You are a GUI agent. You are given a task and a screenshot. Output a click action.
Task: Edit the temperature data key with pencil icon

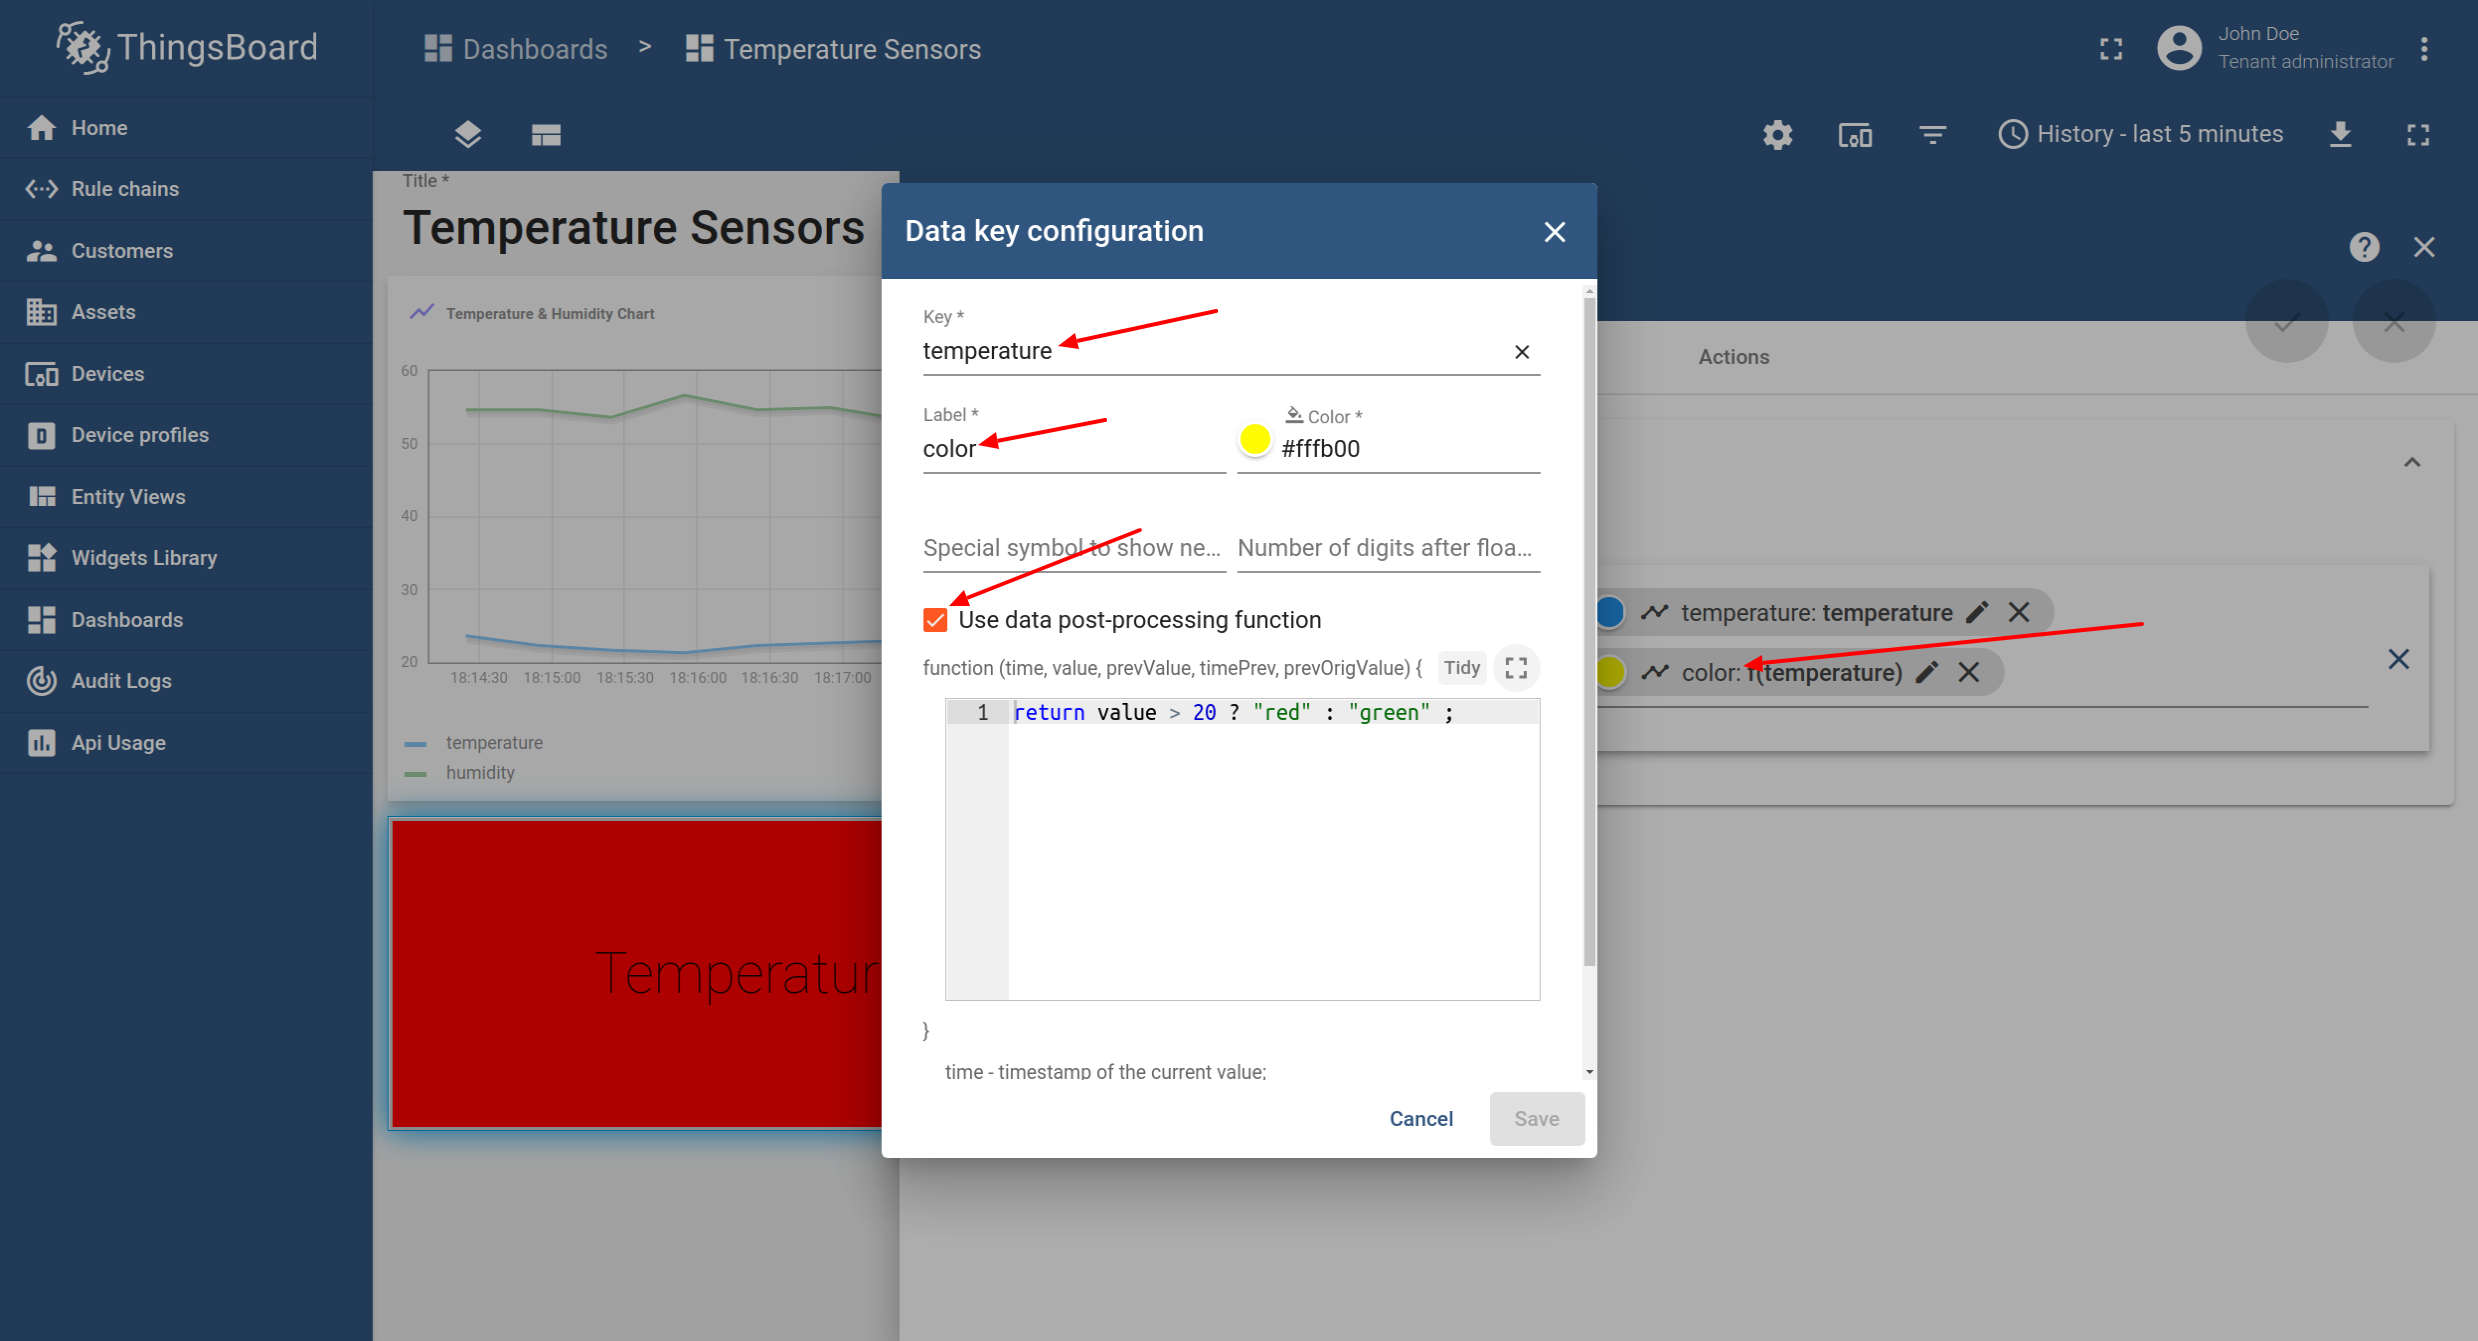tap(1977, 612)
